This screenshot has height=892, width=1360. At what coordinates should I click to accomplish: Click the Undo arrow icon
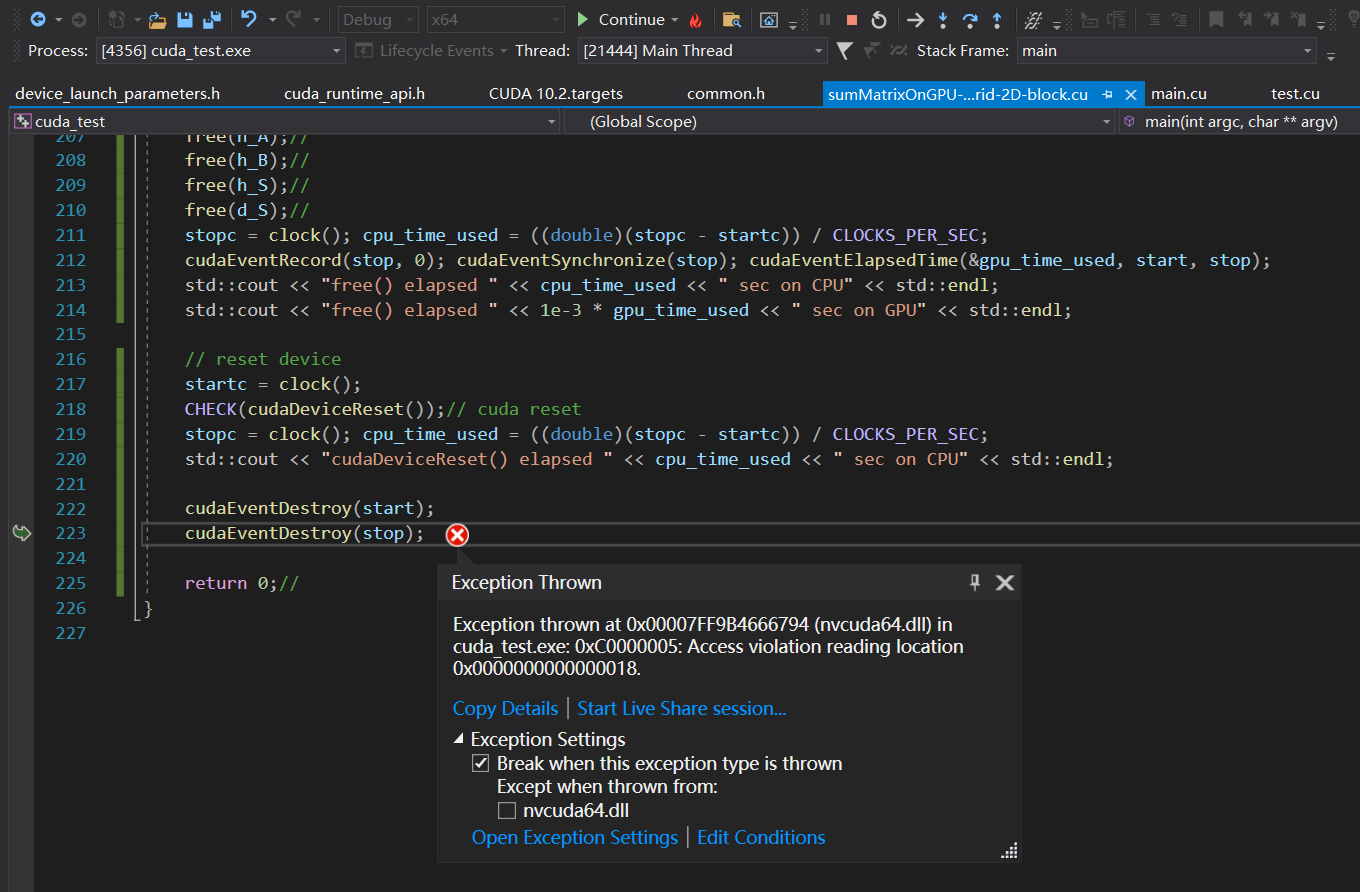click(249, 20)
